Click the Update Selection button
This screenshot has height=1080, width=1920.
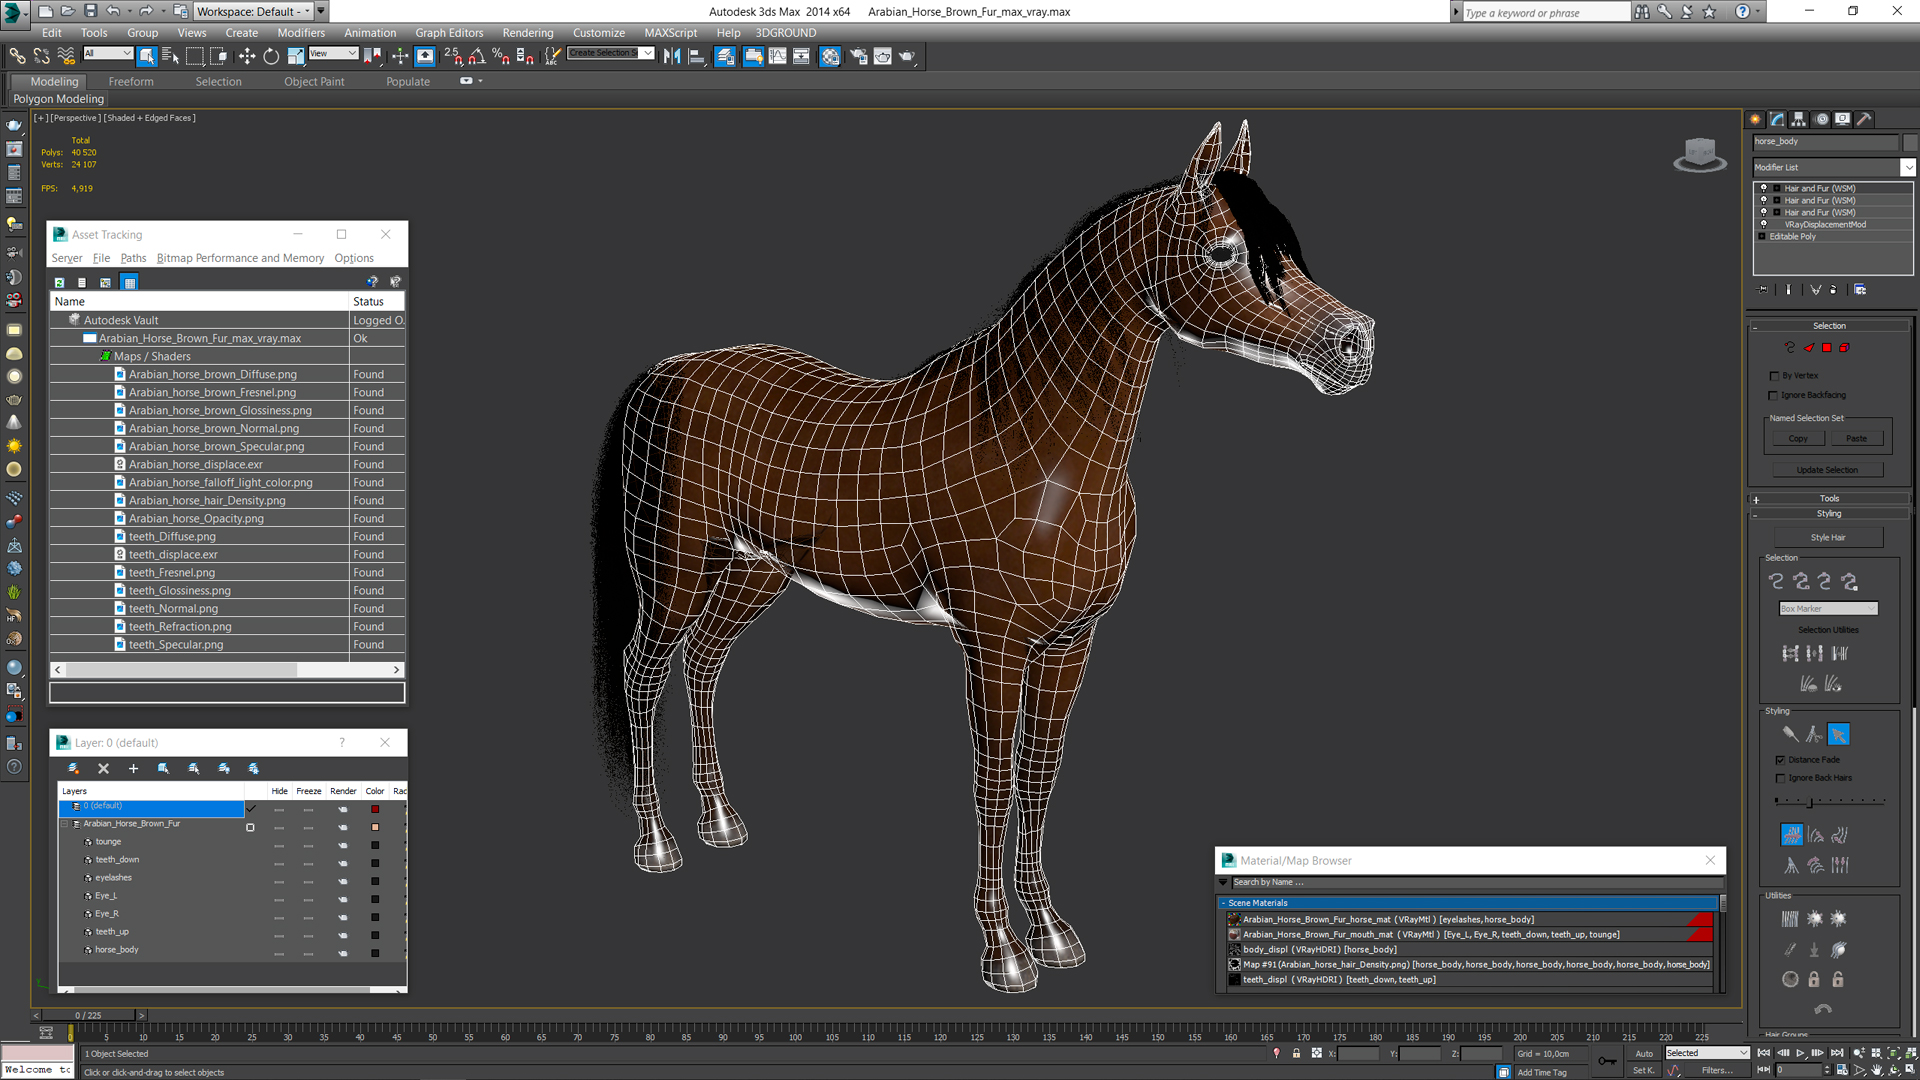click(x=1827, y=470)
